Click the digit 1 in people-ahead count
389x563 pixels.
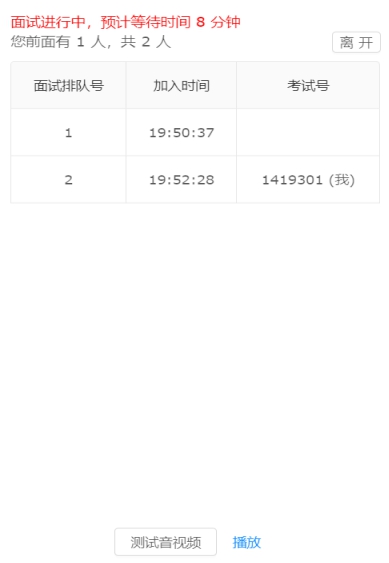[x=80, y=42]
